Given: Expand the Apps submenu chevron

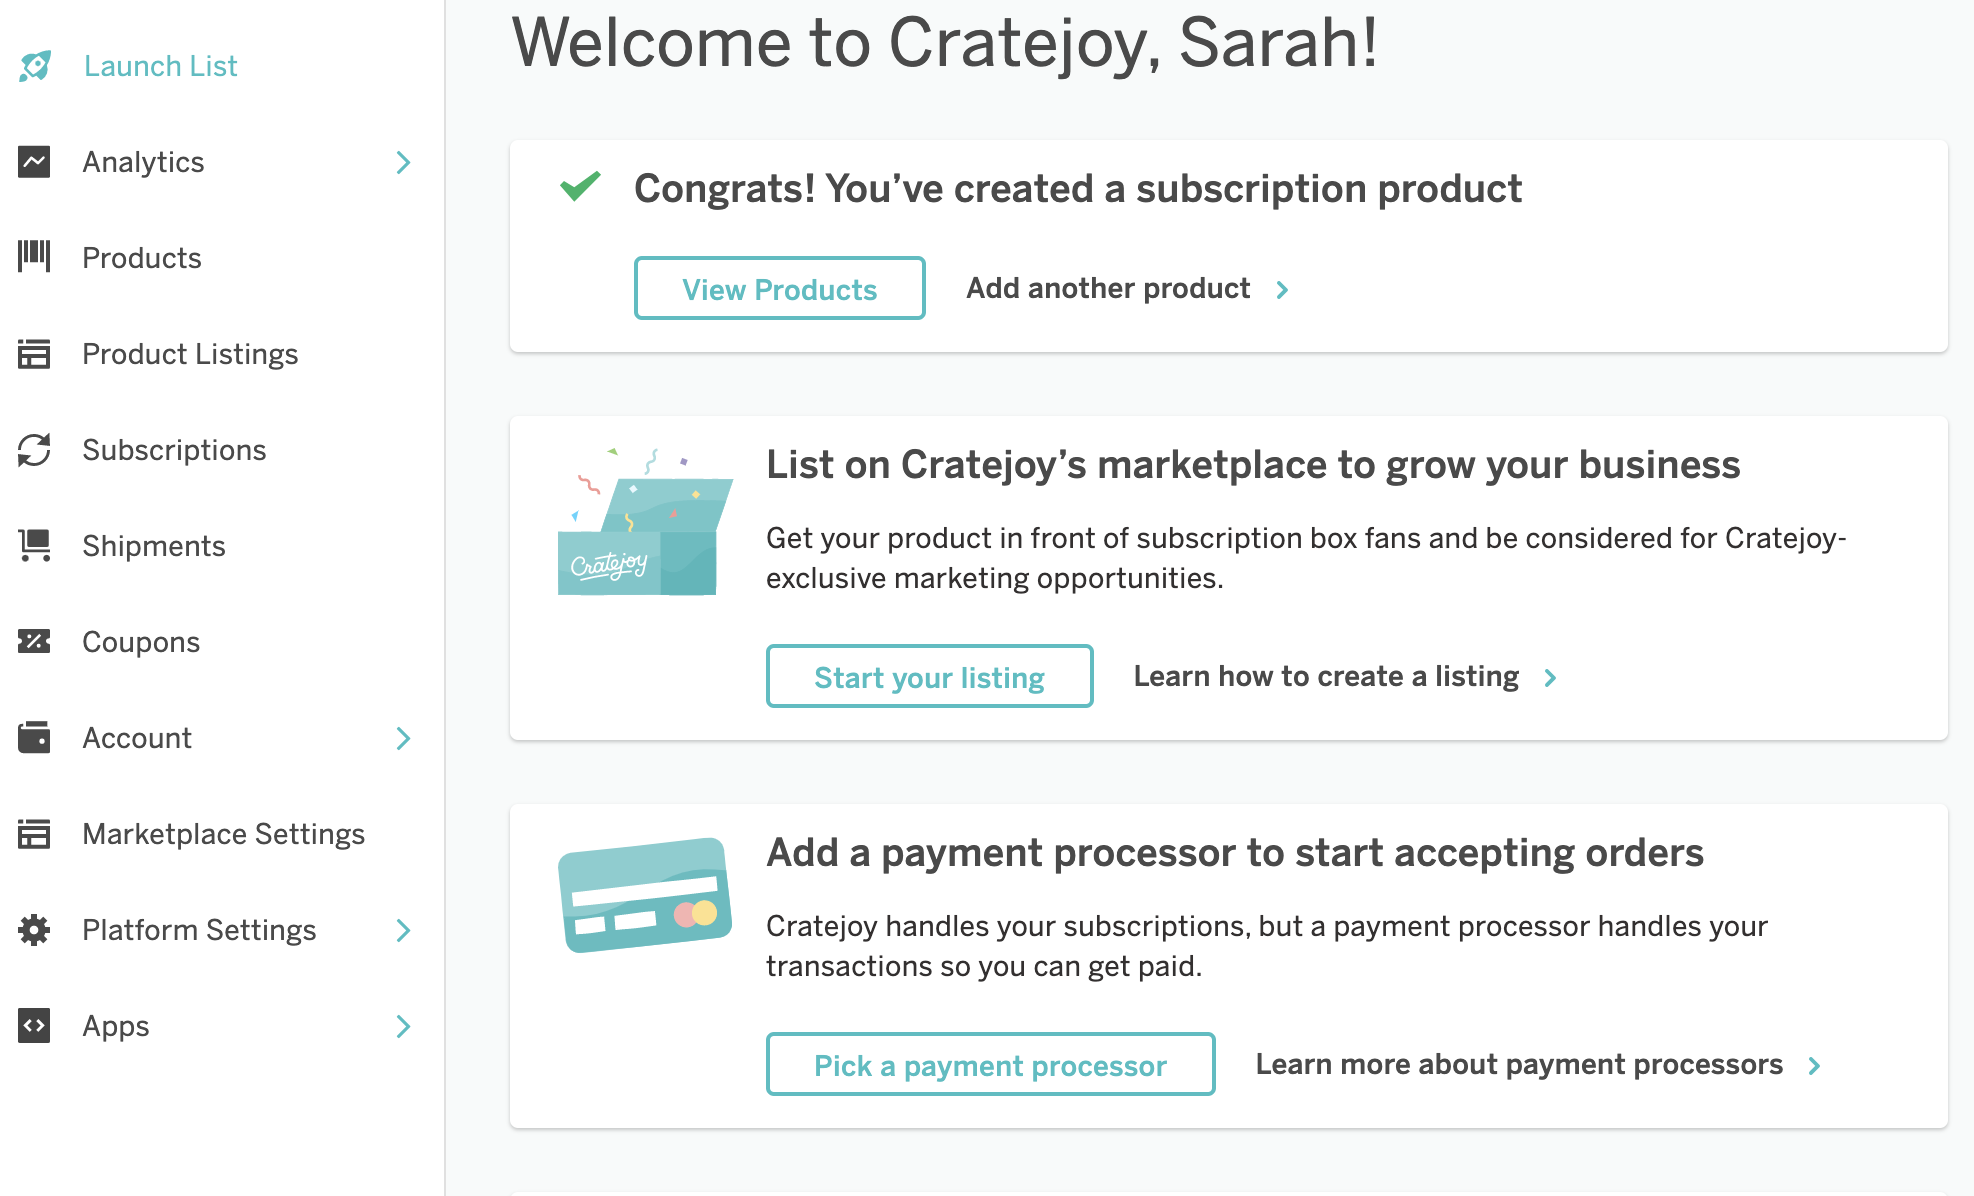Looking at the screenshot, I should [403, 1026].
